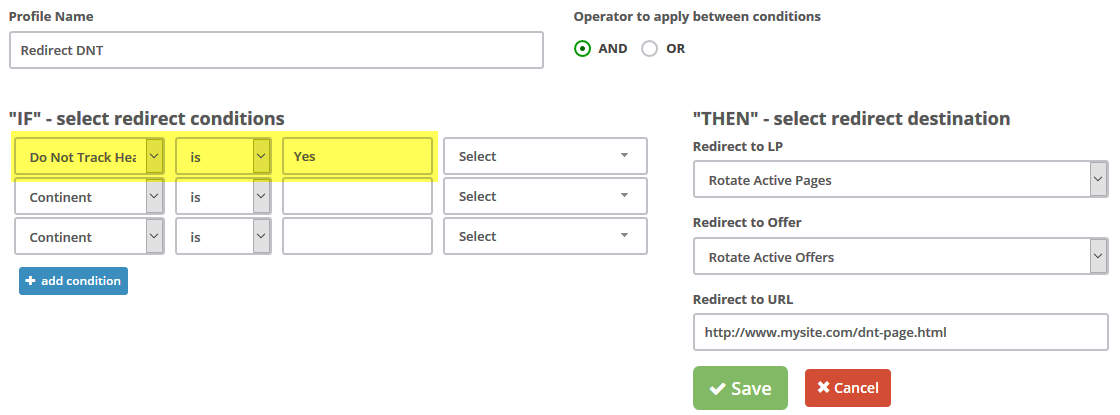Select the OR operator radio button
Viewport: 1120px width, 415px height.
[x=650, y=48]
